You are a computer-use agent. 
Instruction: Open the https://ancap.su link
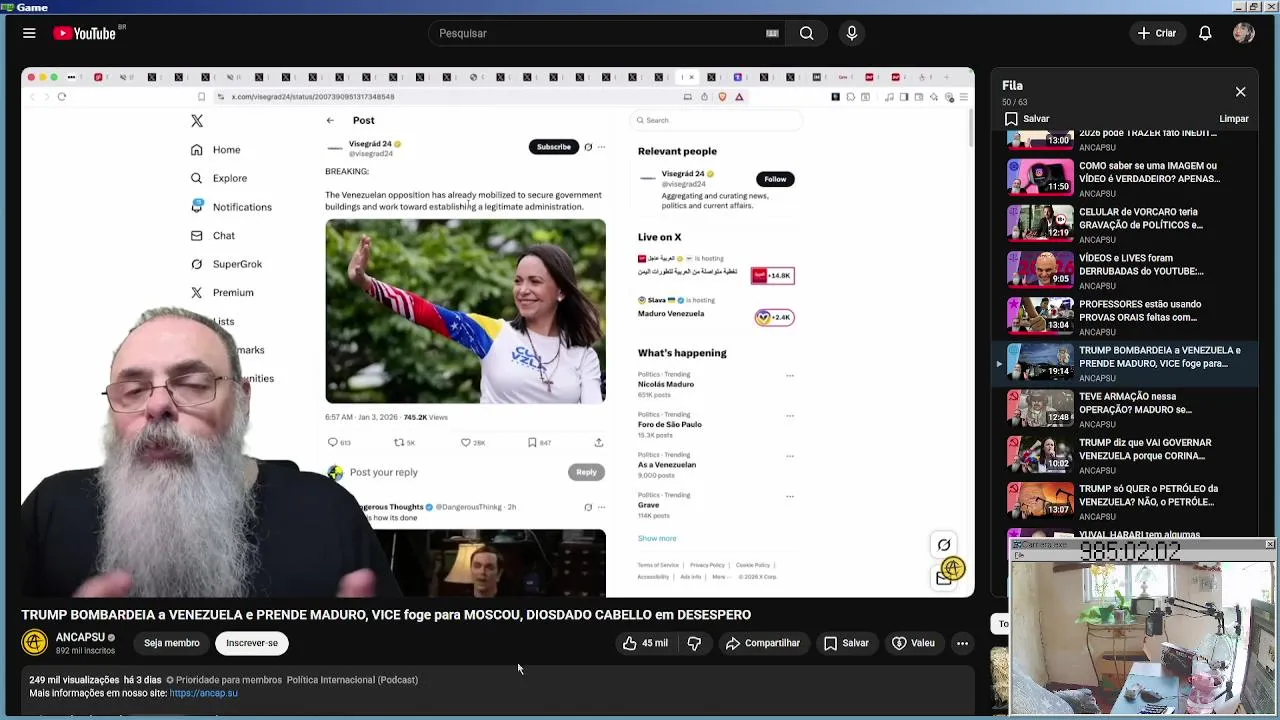point(204,693)
